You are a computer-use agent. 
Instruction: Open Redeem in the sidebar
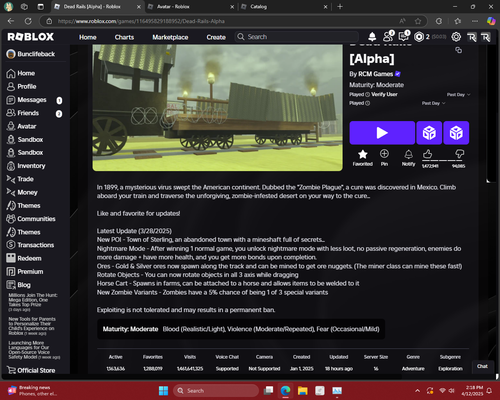click(x=24, y=258)
